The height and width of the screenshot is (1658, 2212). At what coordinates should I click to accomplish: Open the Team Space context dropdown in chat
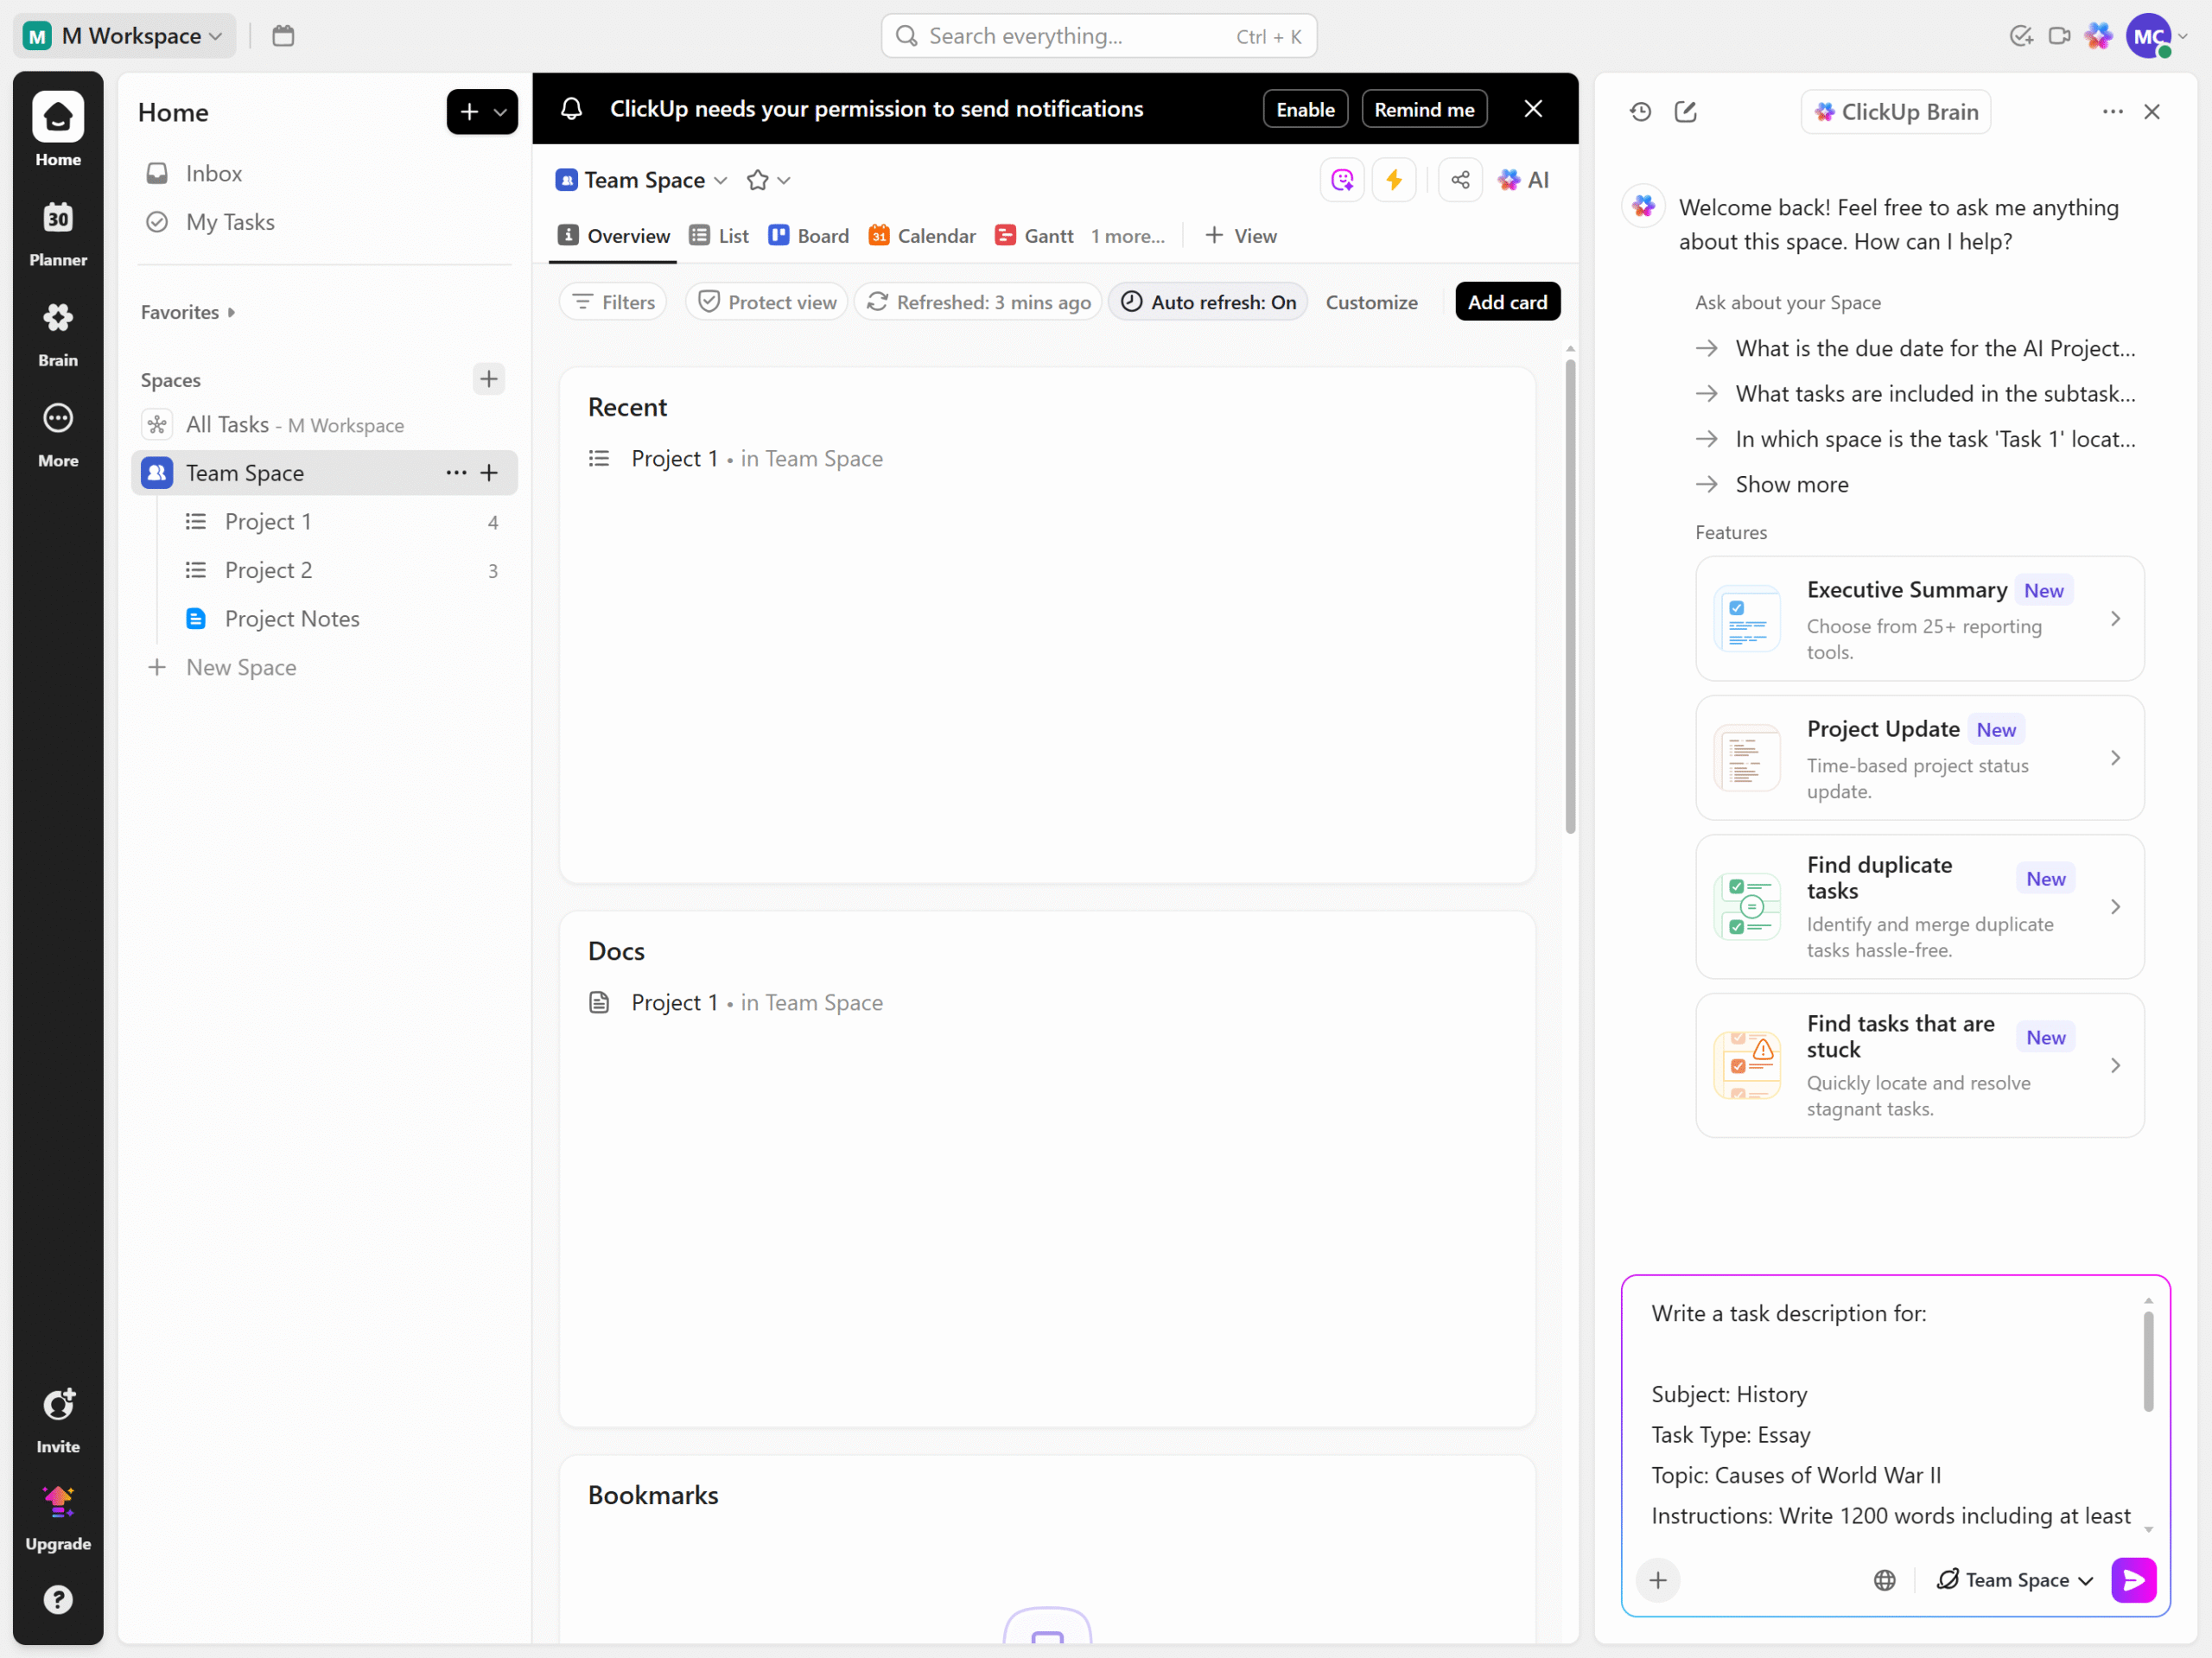tap(2014, 1580)
